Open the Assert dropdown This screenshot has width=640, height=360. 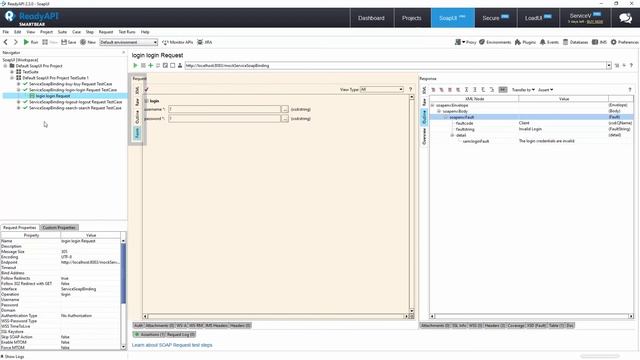click(x=545, y=89)
